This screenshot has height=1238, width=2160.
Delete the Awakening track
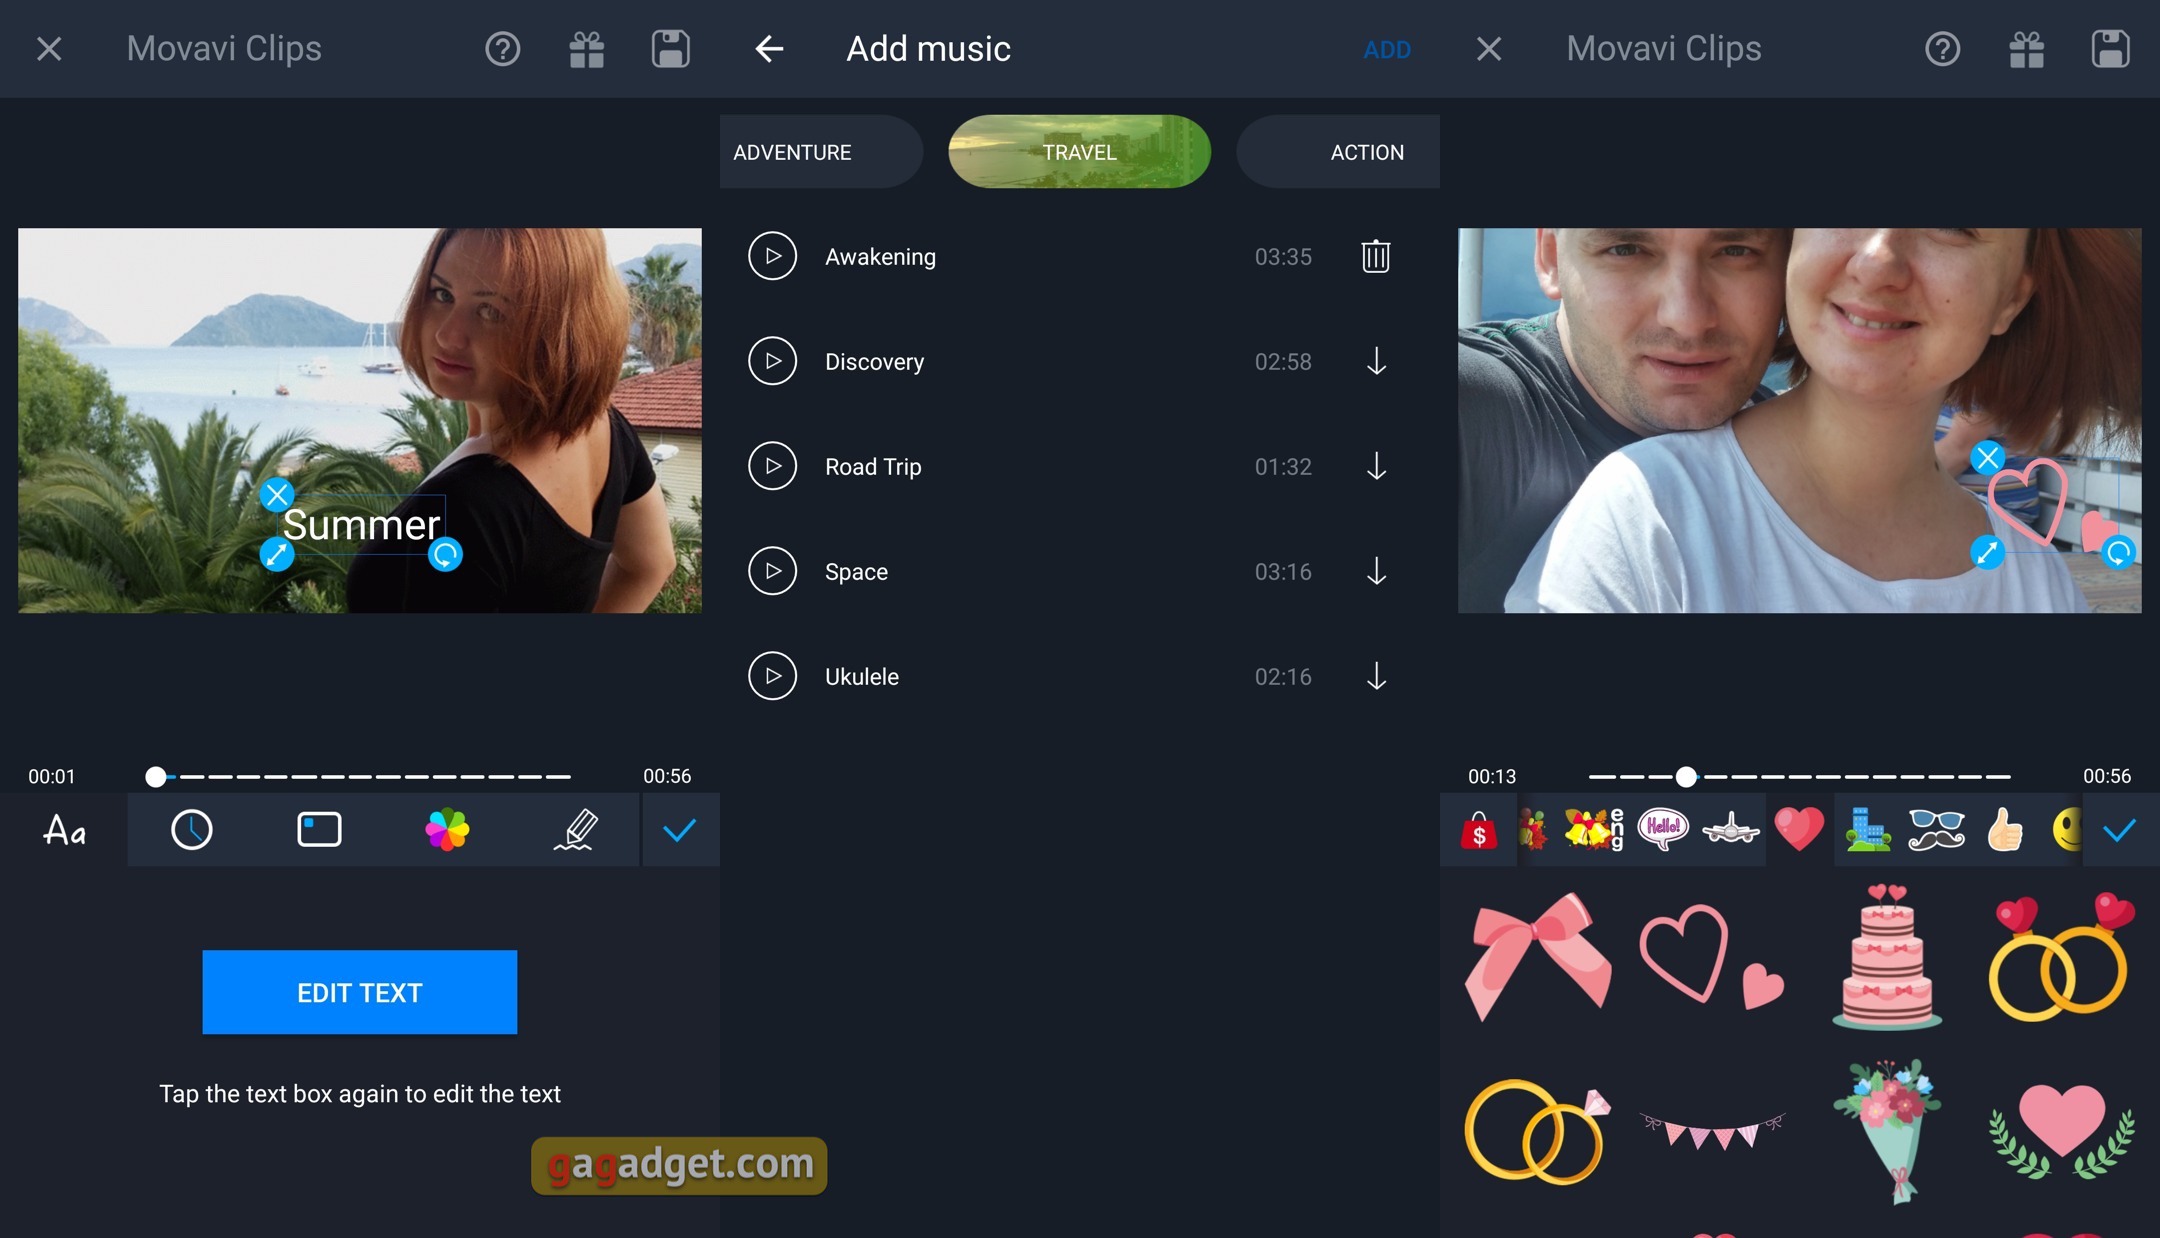coord(1374,256)
